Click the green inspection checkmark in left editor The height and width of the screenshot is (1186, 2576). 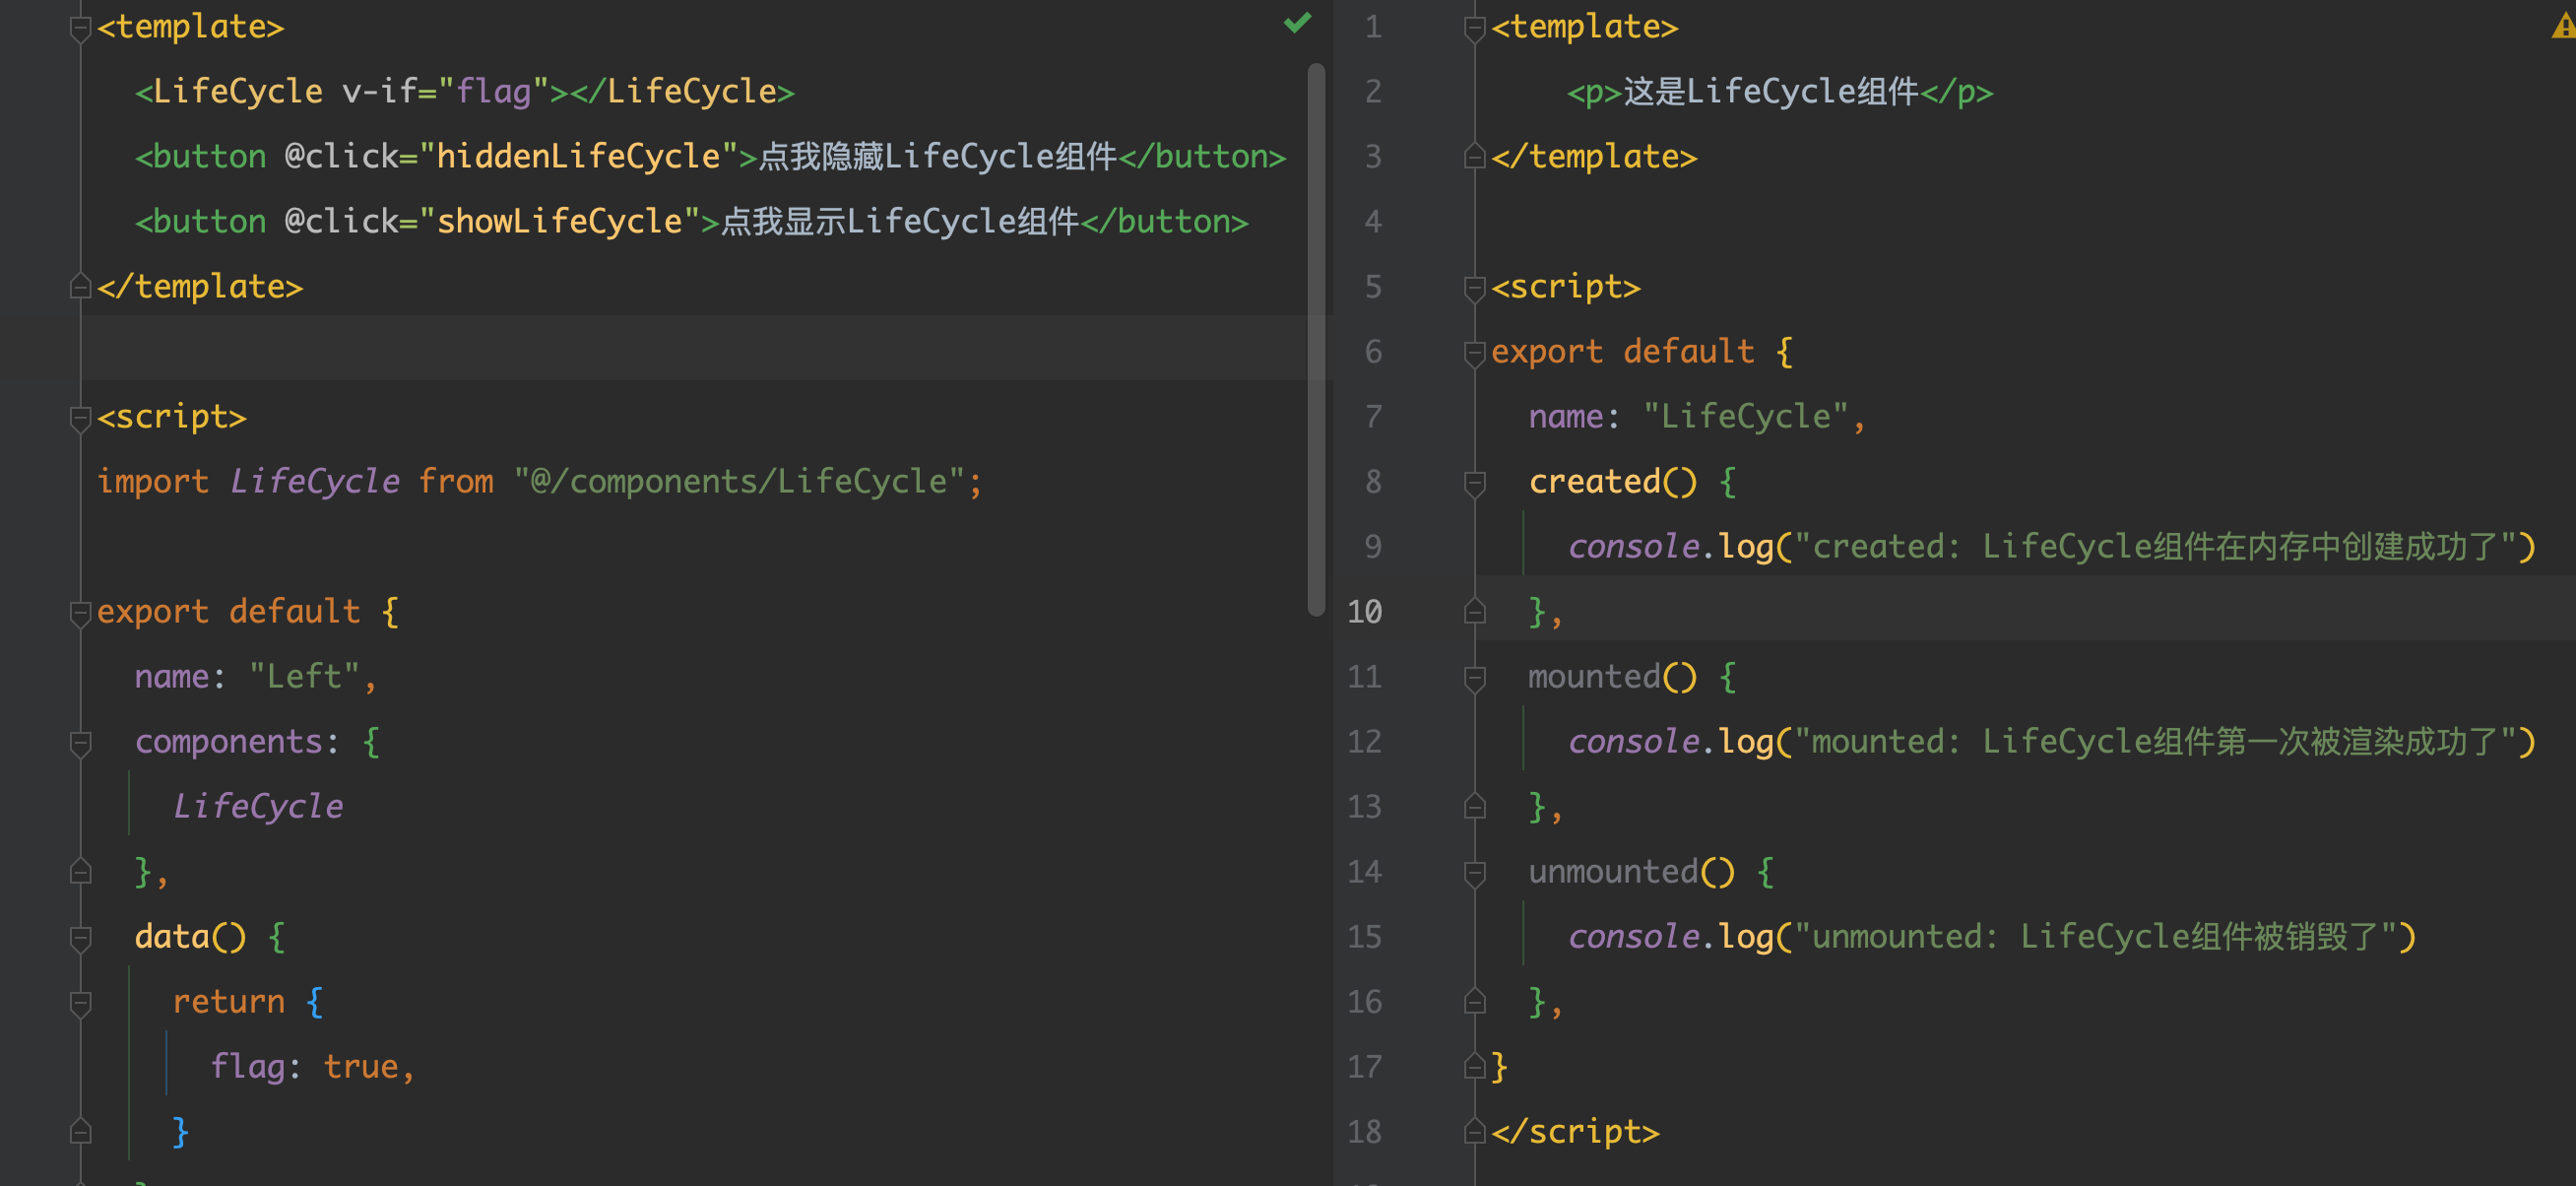(x=1297, y=23)
